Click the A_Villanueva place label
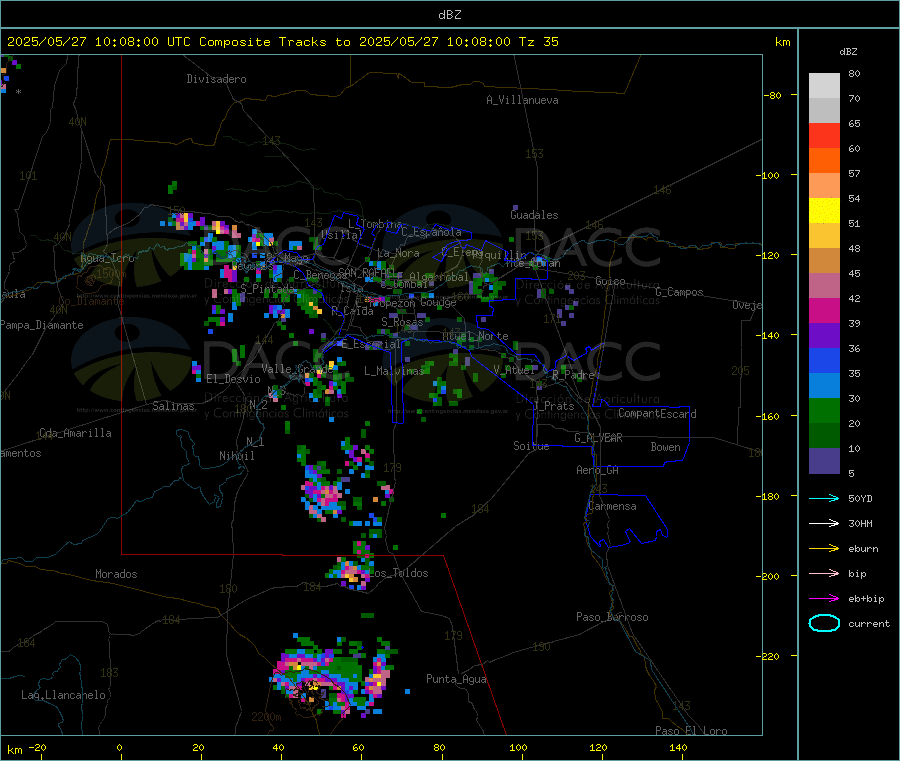 pos(522,100)
